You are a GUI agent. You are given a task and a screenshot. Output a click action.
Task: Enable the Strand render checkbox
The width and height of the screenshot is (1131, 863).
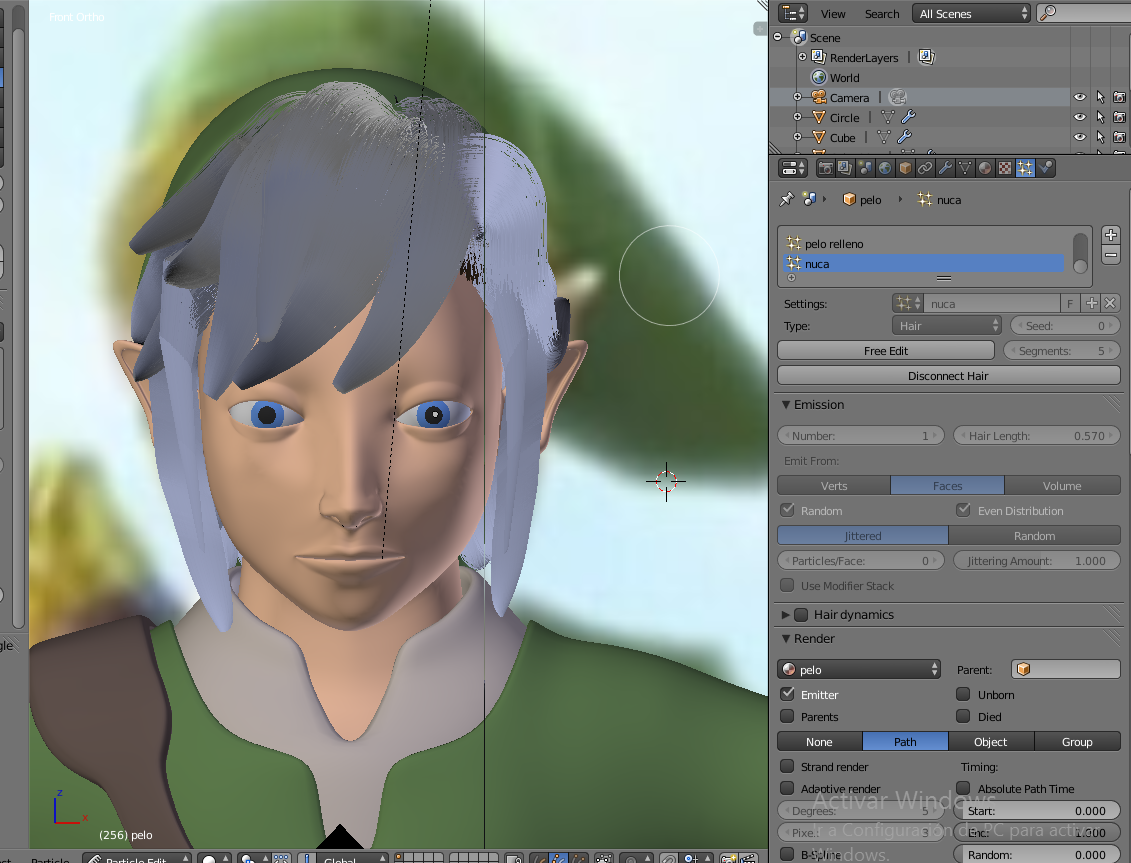pos(788,767)
